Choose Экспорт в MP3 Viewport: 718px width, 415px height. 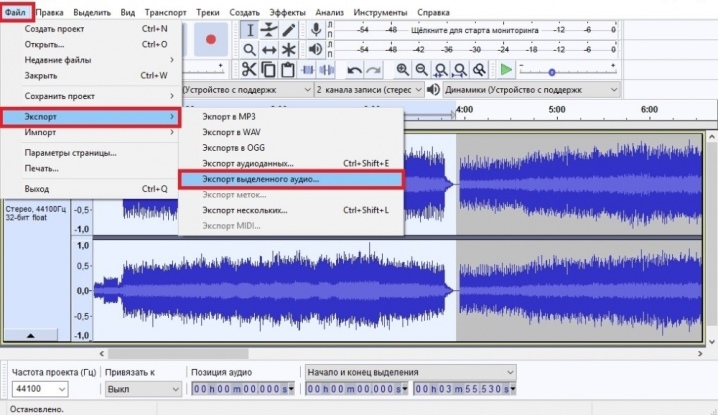coord(291,117)
